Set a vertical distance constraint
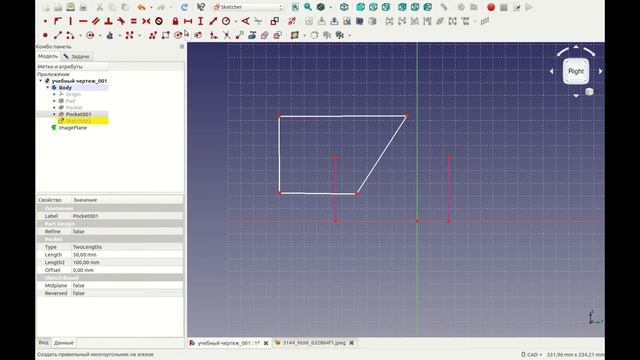Viewport: 640px width, 360px height. 200,21
